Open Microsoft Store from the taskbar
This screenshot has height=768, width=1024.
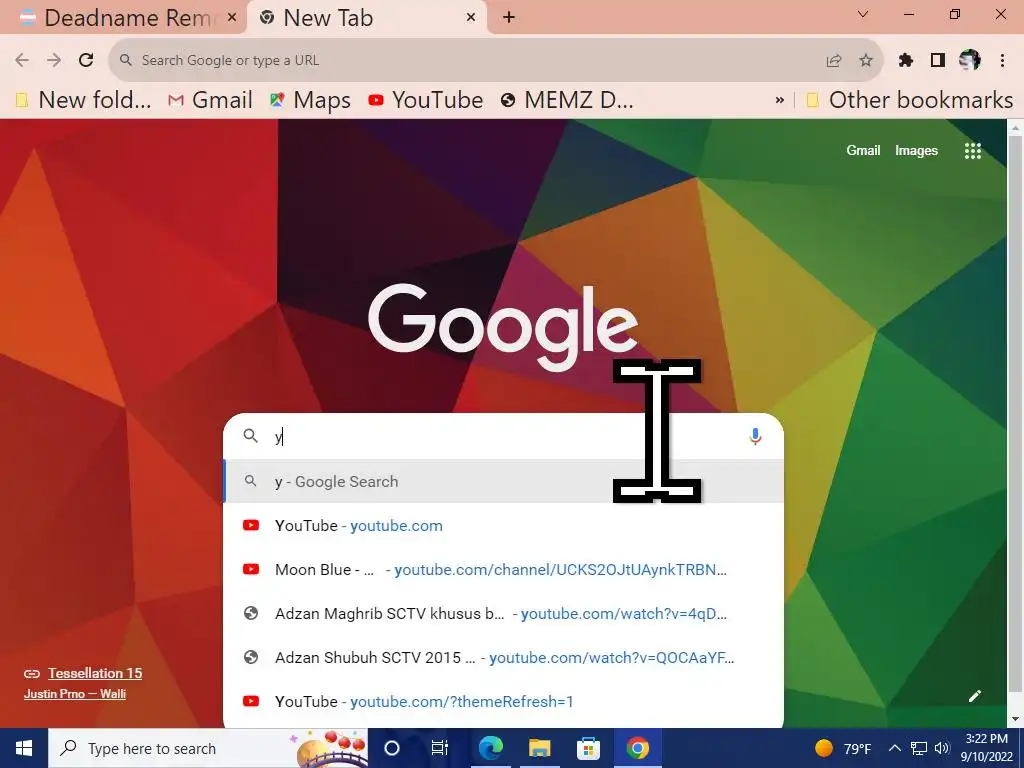coord(588,748)
